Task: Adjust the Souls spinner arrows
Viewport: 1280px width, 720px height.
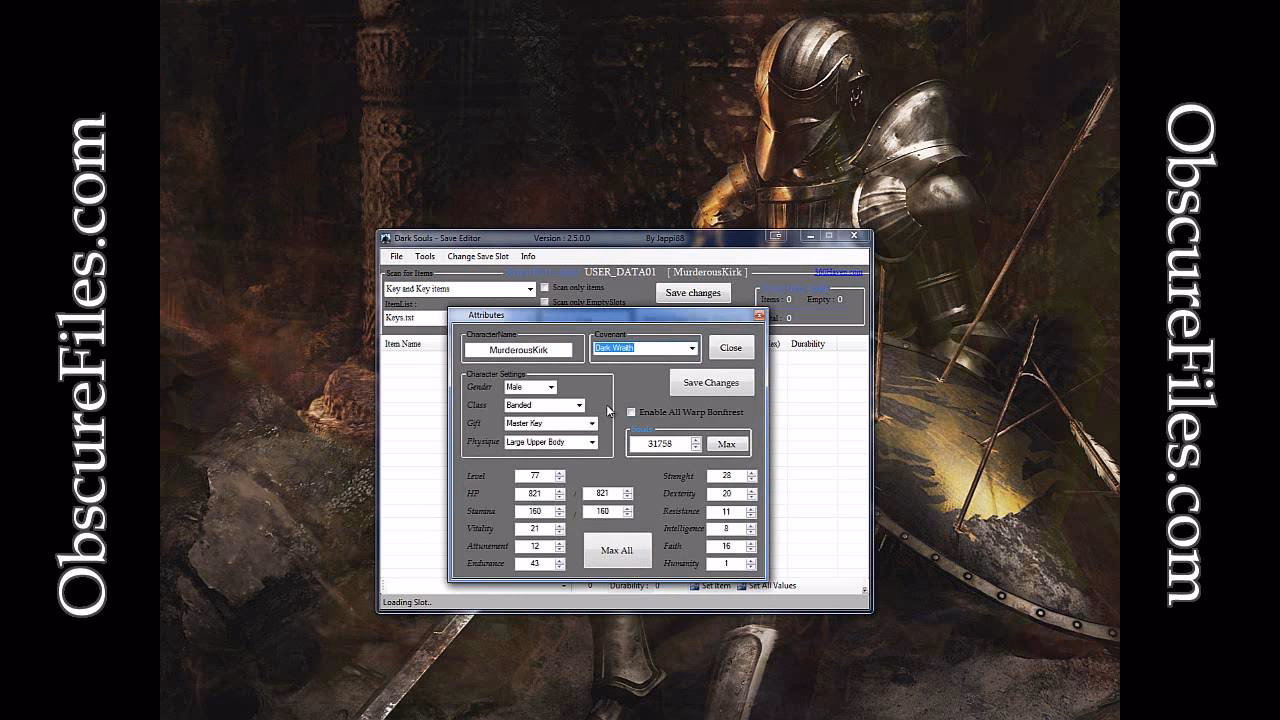Action: (696, 444)
